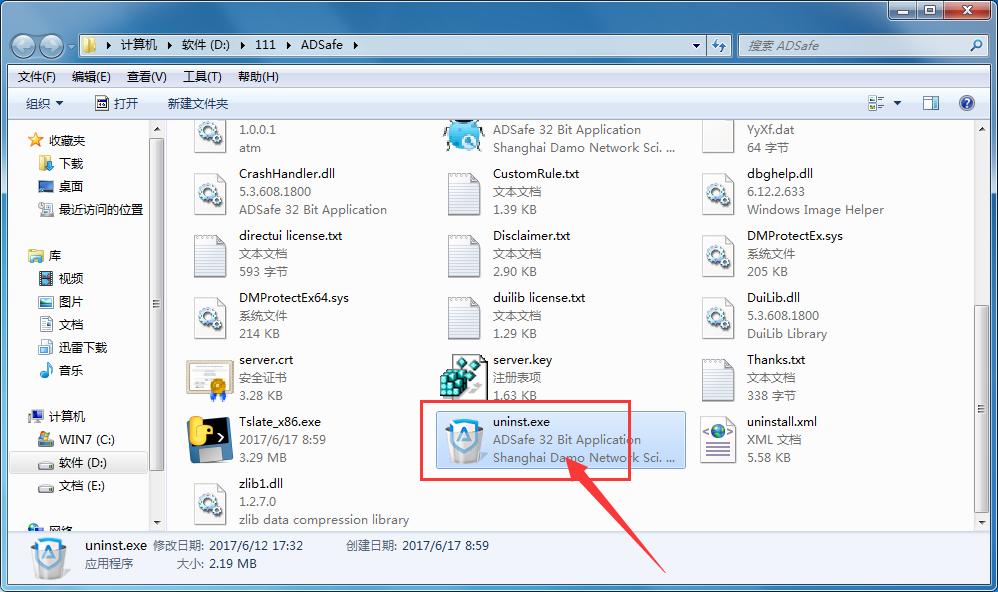Image resolution: width=998 pixels, height=592 pixels.
Task: Click the 打开 toolbar button
Action: coord(117,103)
